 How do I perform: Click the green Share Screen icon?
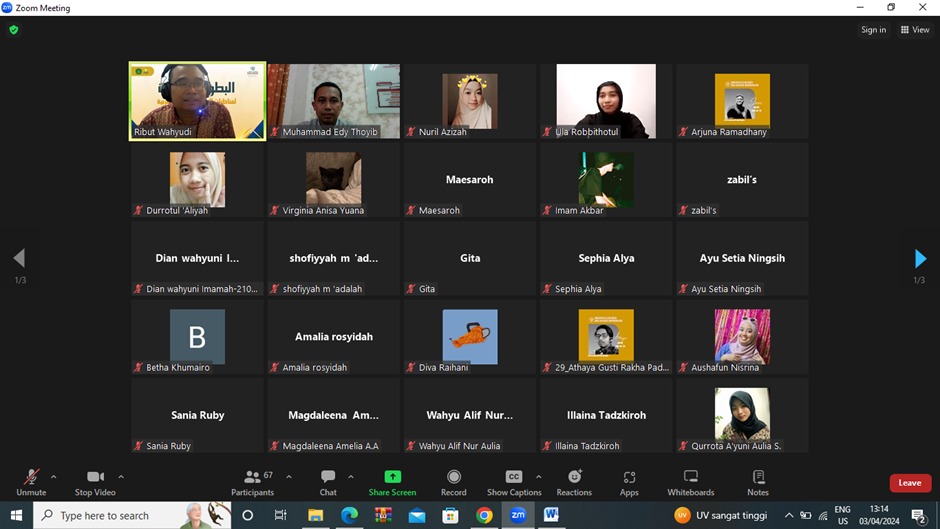pos(392,477)
